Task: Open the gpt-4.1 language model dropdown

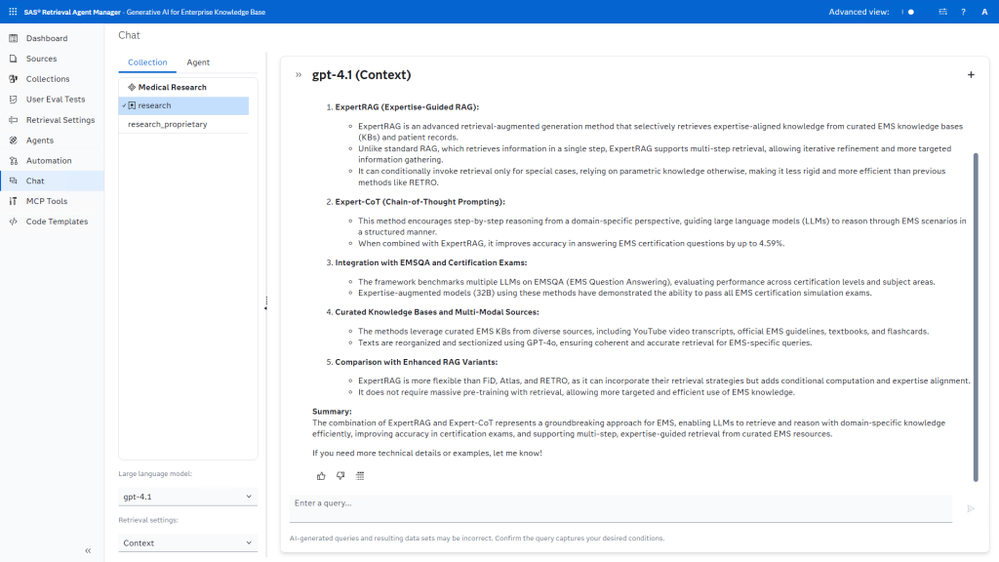Action: [x=187, y=496]
